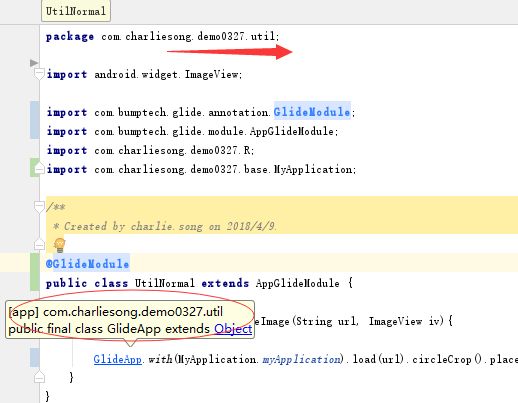Image resolution: width=518 pixels, height=403 pixels.
Task: Click highlighted GlideModule in the import statement
Action: pyautogui.click(x=312, y=112)
